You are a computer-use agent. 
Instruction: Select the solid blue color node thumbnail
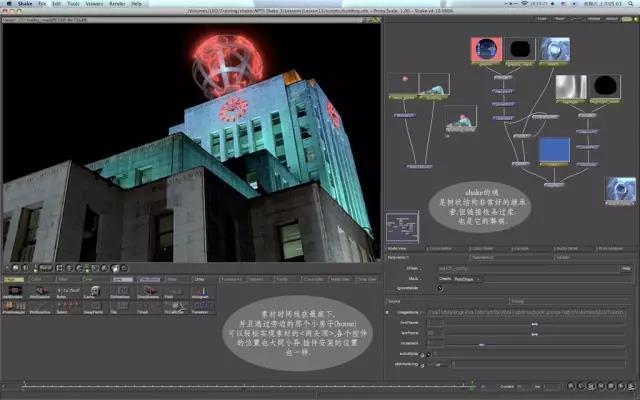554,150
